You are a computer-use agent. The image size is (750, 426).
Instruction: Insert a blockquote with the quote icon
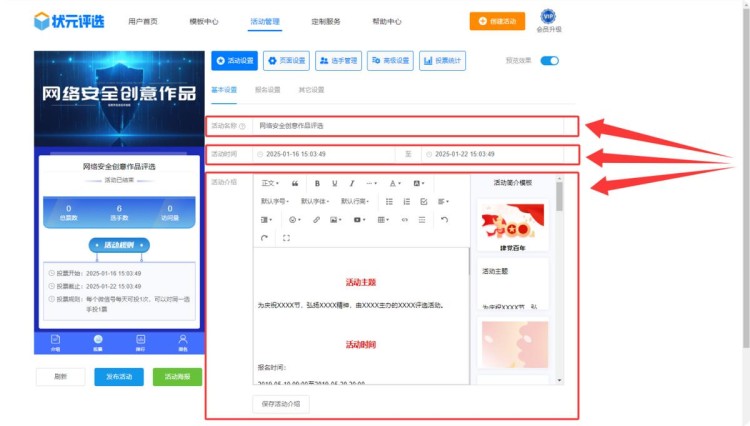(295, 184)
